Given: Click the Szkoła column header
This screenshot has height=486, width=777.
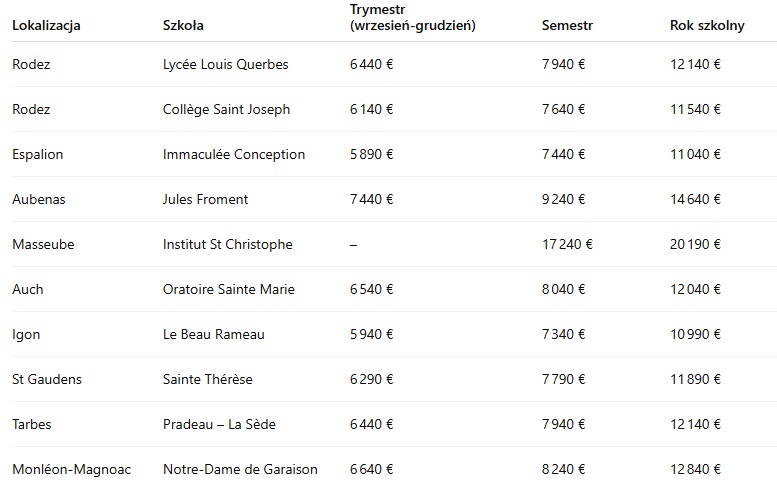Looking at the screenshot, I should [x=183, y=26].
